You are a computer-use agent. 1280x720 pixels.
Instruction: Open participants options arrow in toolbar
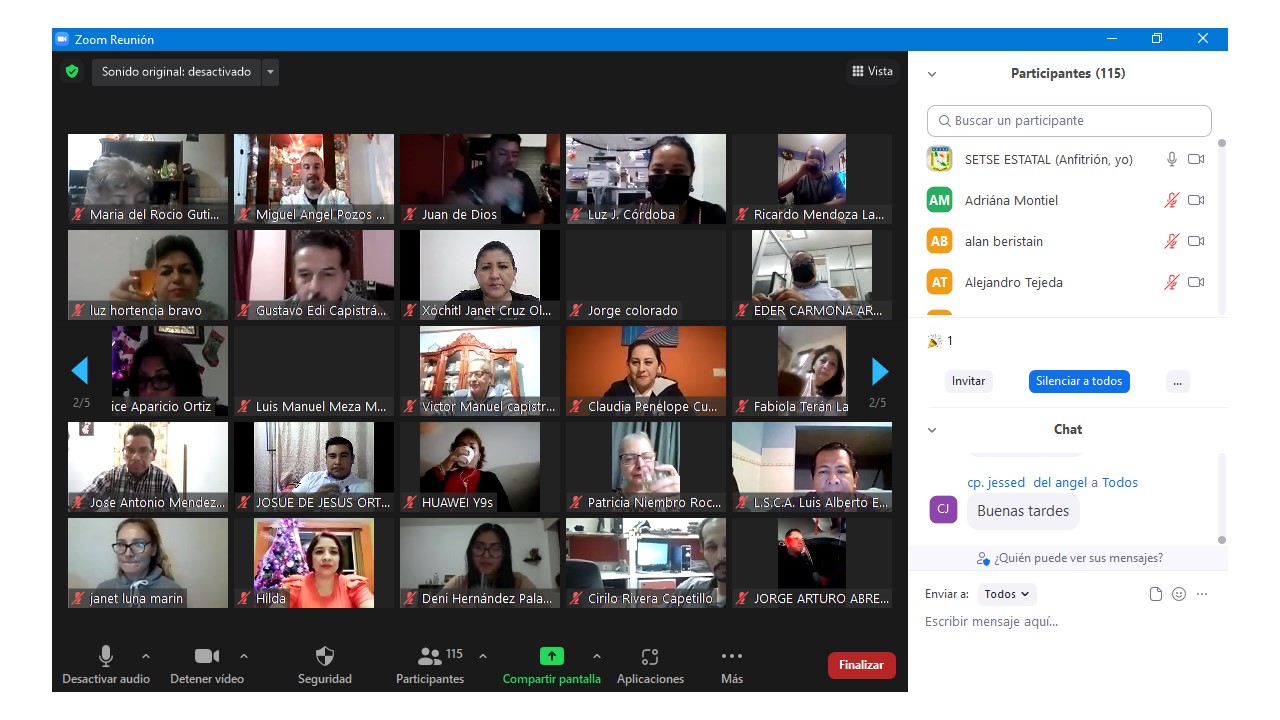pos(483,656)
